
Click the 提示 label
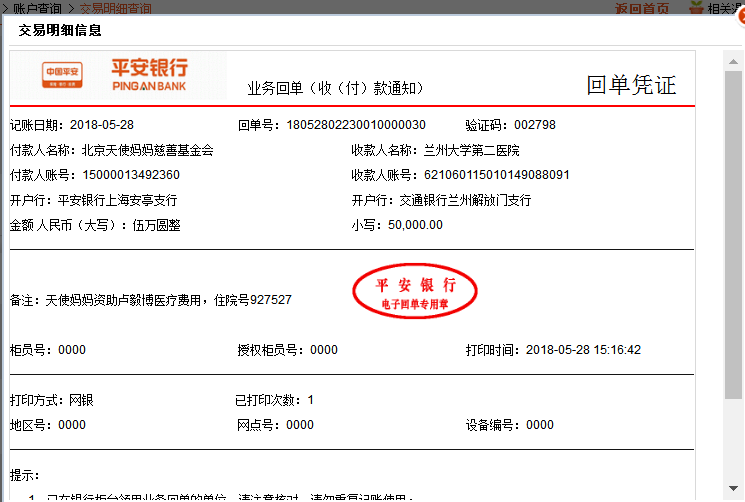tap(24, 475)
